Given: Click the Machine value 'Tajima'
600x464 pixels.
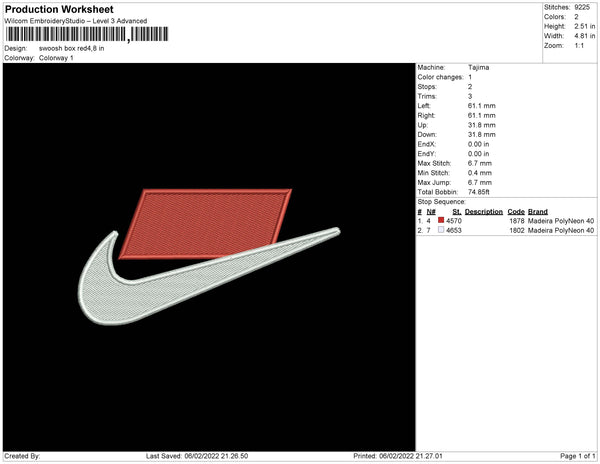Looking at the screenshot, I should (x=478, y=67).
